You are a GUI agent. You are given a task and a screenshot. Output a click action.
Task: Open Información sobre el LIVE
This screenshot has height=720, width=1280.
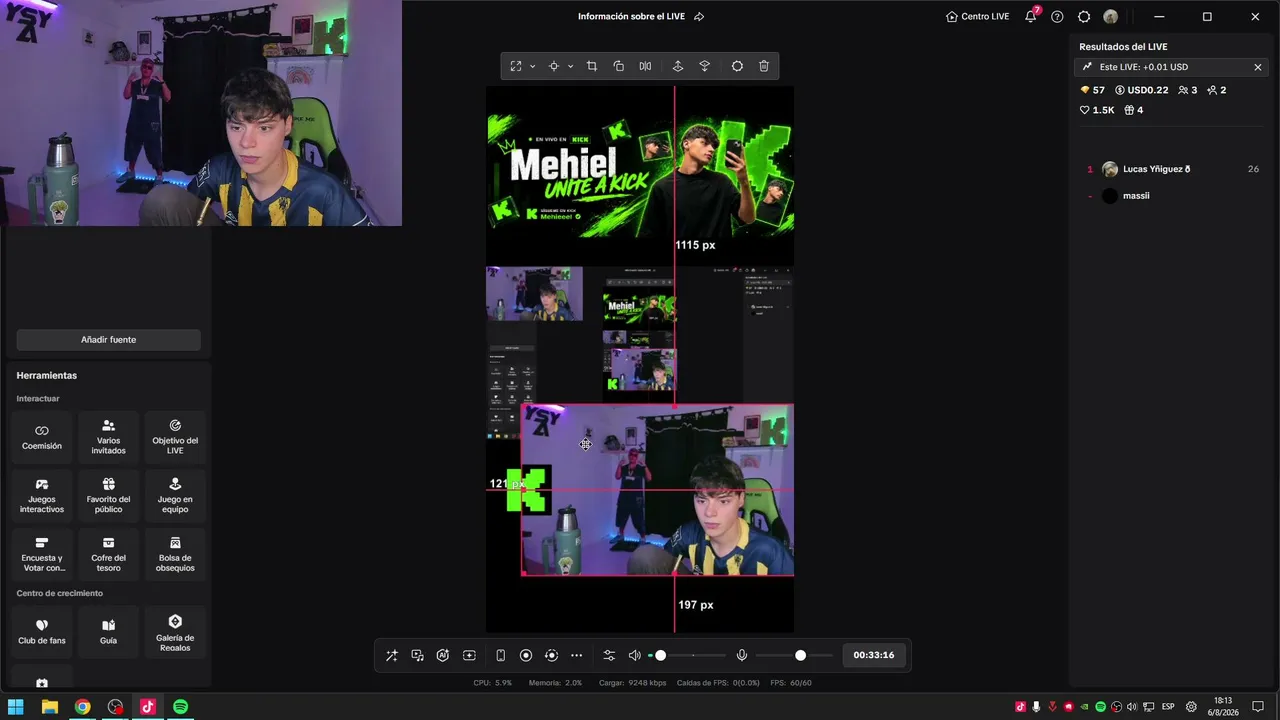click(631, 16)
